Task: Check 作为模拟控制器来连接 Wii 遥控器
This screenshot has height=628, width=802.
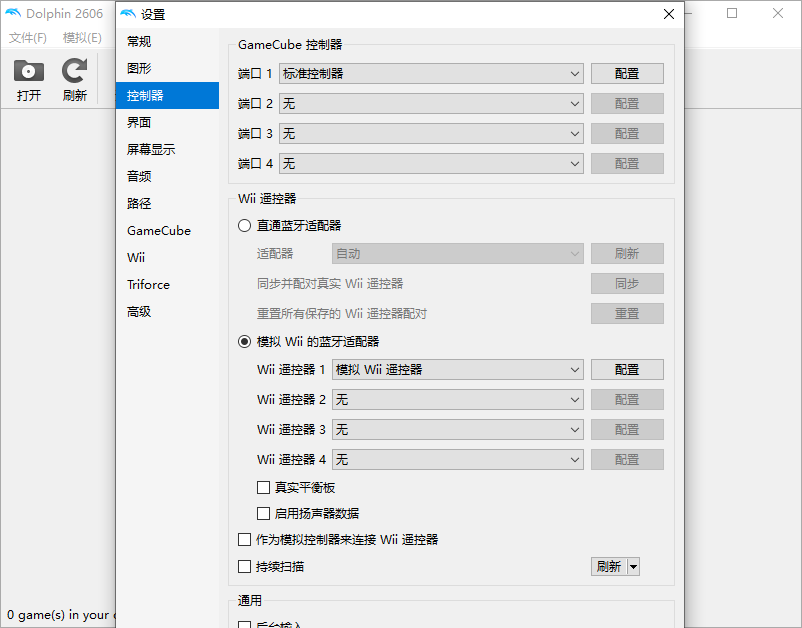Action: 244,540
